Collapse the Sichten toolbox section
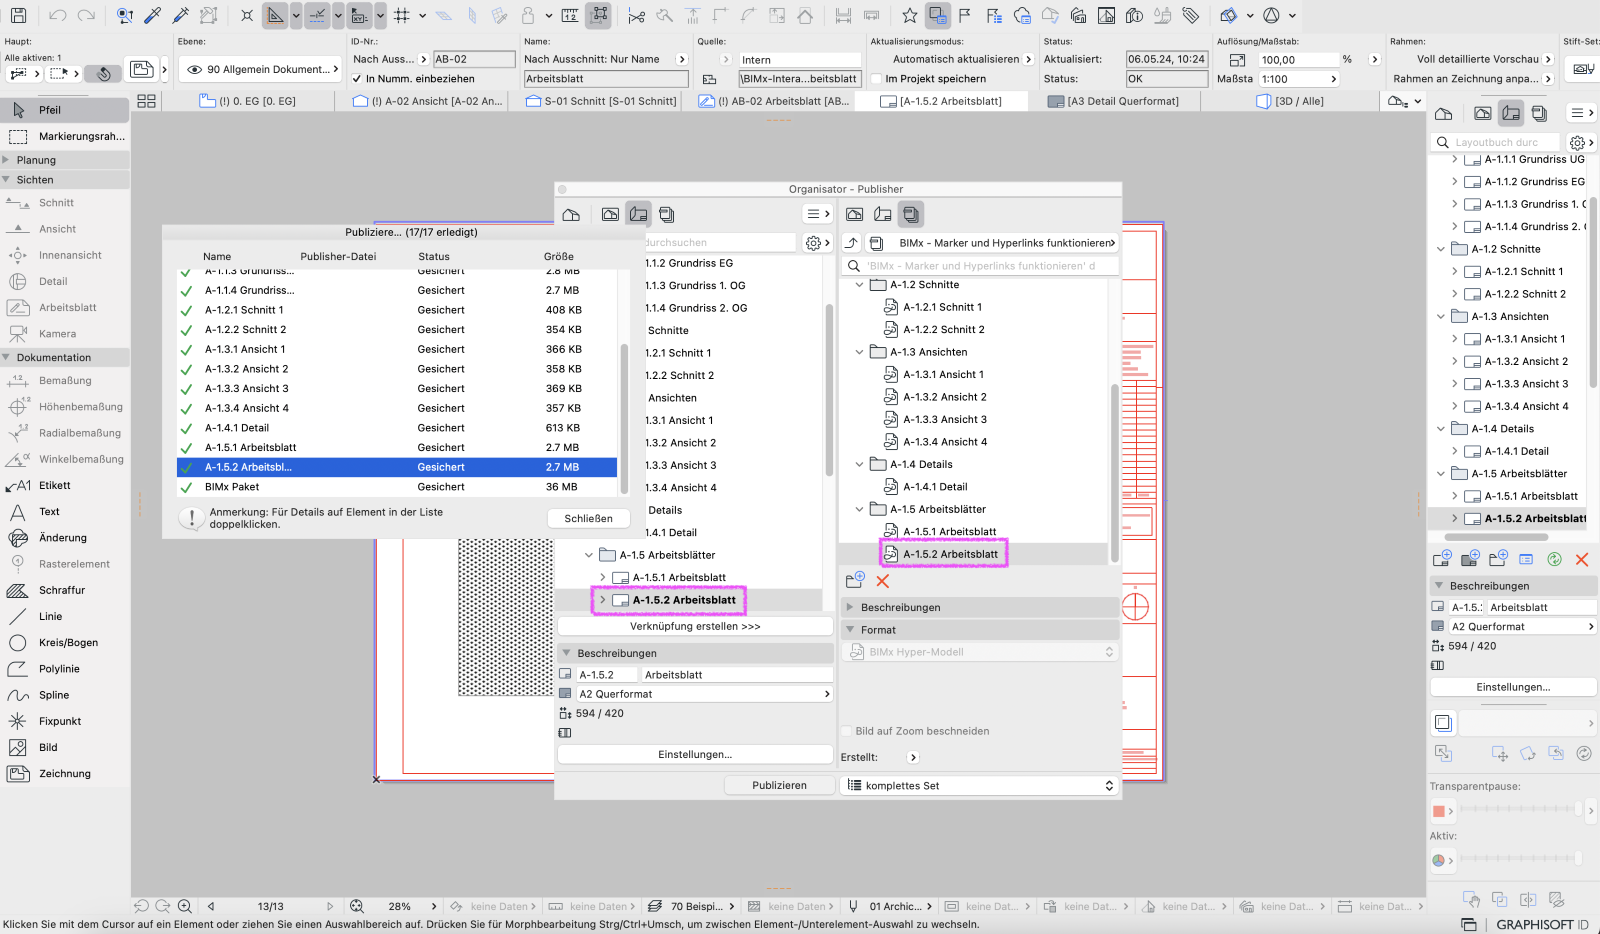Viewport: 1600px width, 934px height. click(x=6, y=180)
